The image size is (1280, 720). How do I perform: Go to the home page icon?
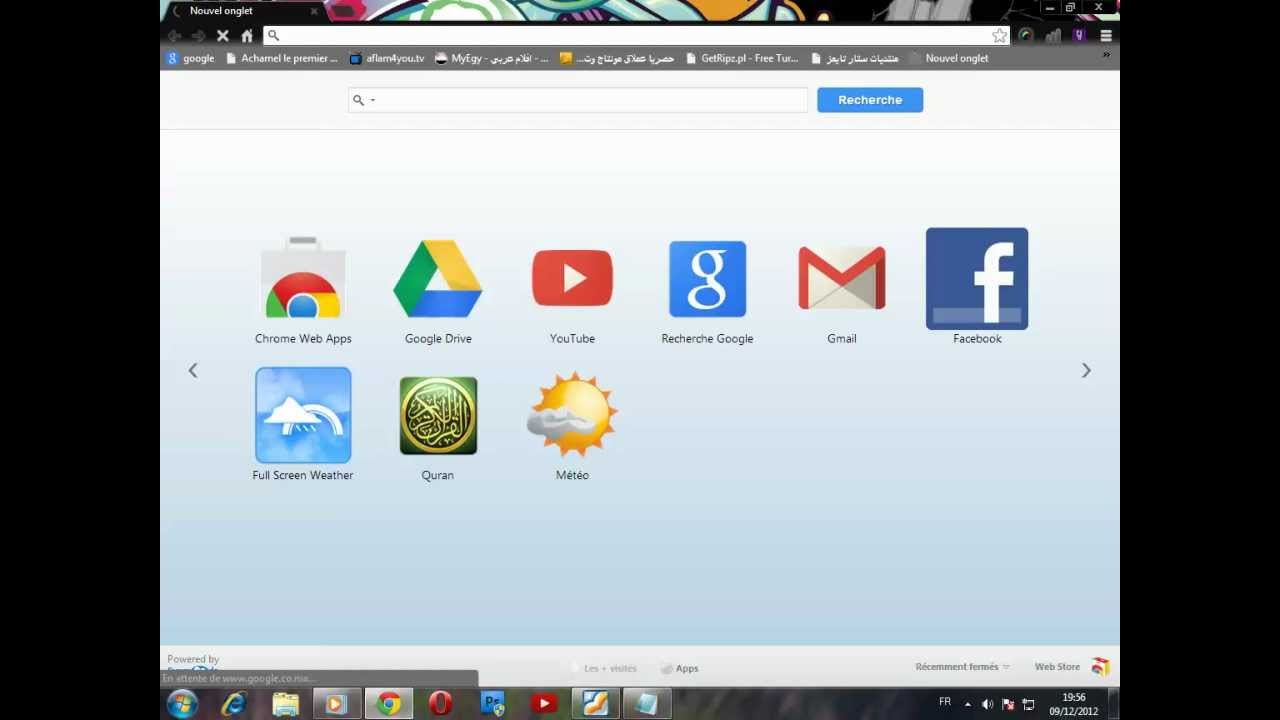[x=247, y=35]
